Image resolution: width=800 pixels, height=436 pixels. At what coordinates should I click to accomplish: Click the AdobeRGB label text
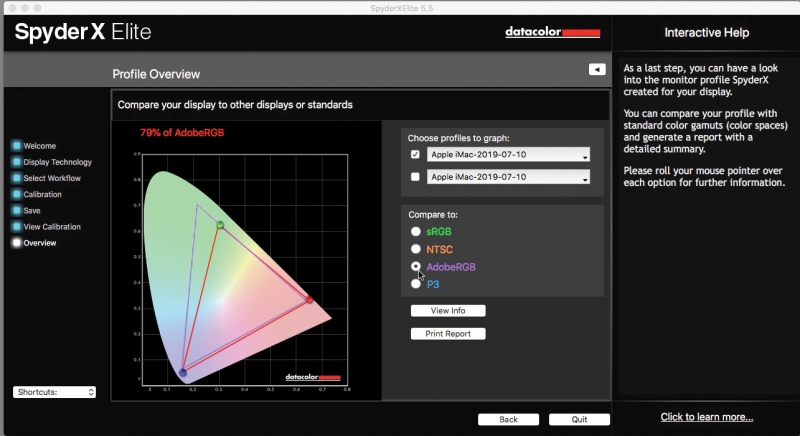tap(451, 267)
